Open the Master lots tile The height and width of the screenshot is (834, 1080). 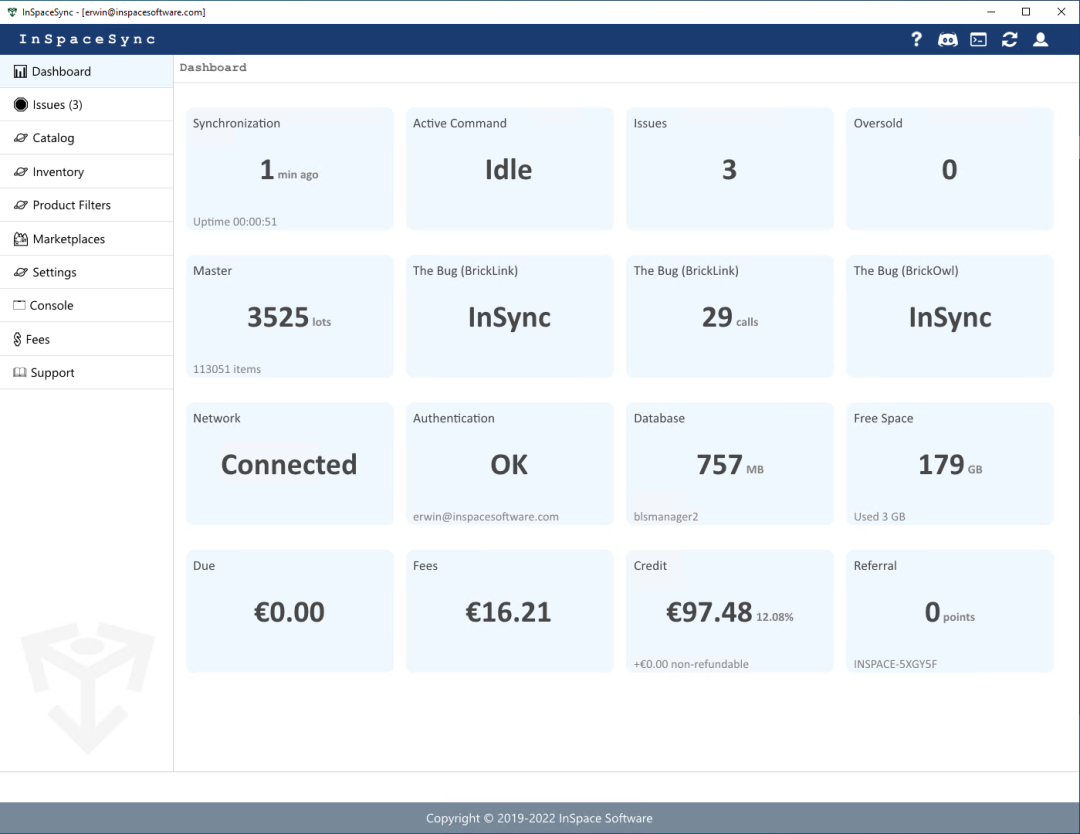point(289,317)
